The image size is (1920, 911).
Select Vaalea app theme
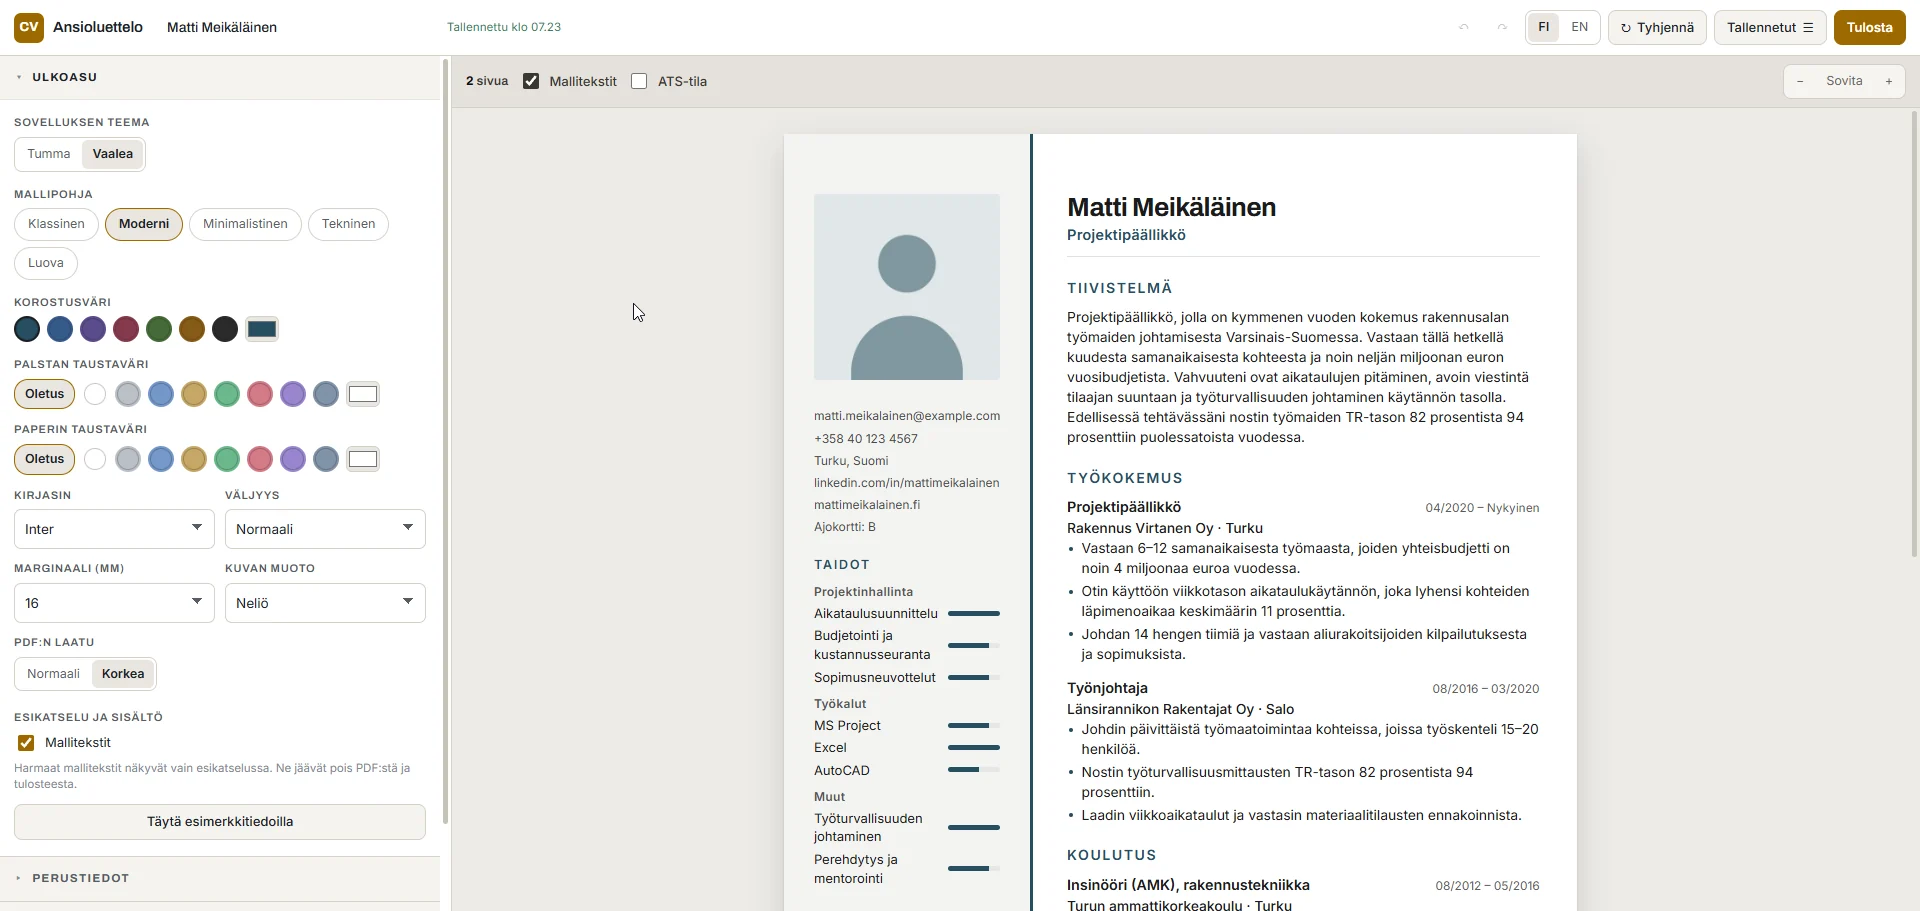113,154
